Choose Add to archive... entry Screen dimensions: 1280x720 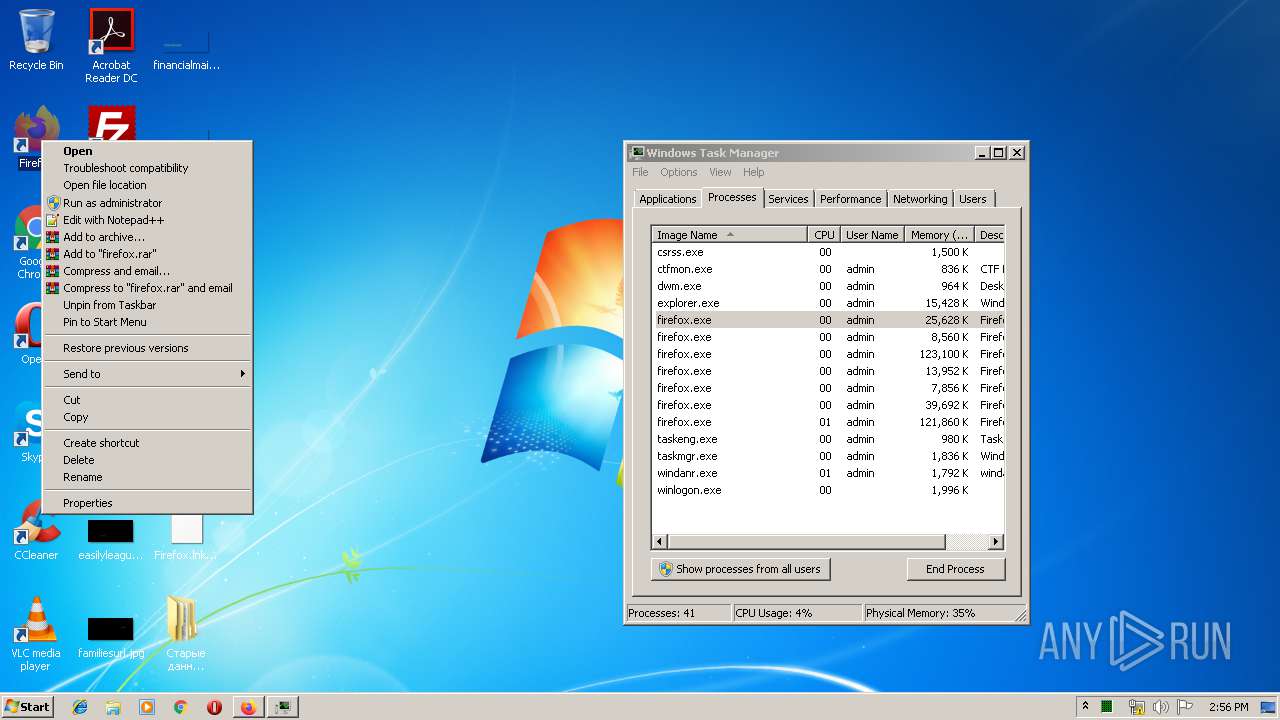coord(147,237)
